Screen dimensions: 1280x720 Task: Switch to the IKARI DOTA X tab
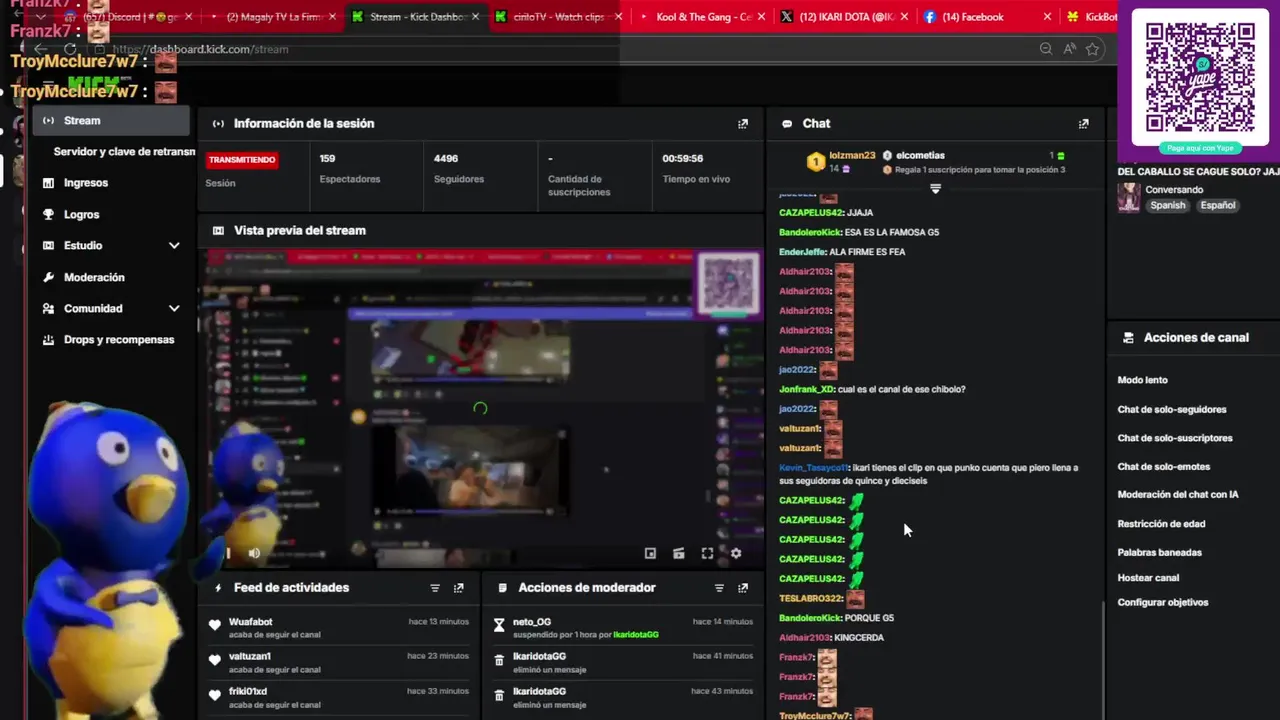pyautogui.click(x=845, y=17)
